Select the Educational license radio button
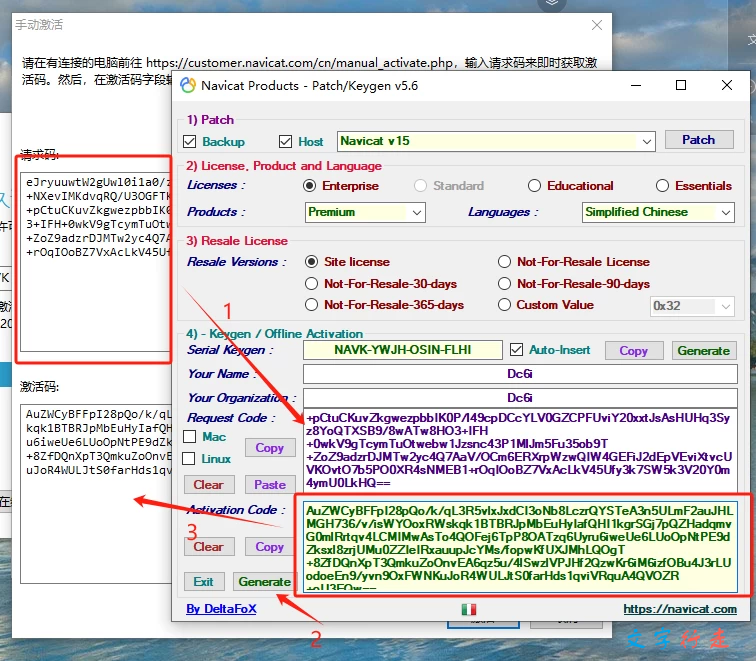 [x=534, y=186]
